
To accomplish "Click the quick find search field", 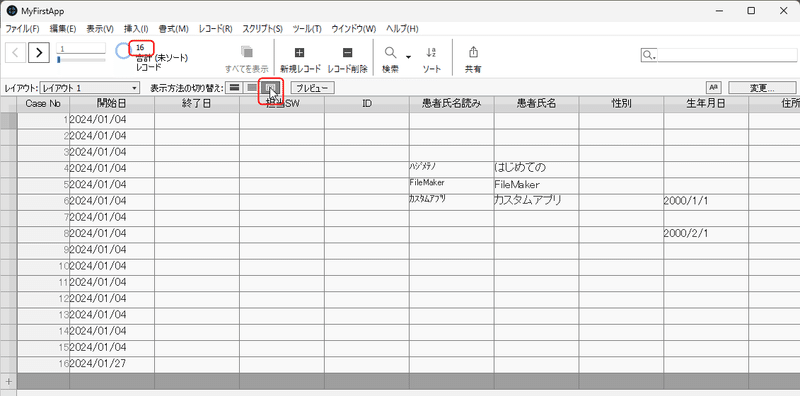I will click(x=726, y=55).
